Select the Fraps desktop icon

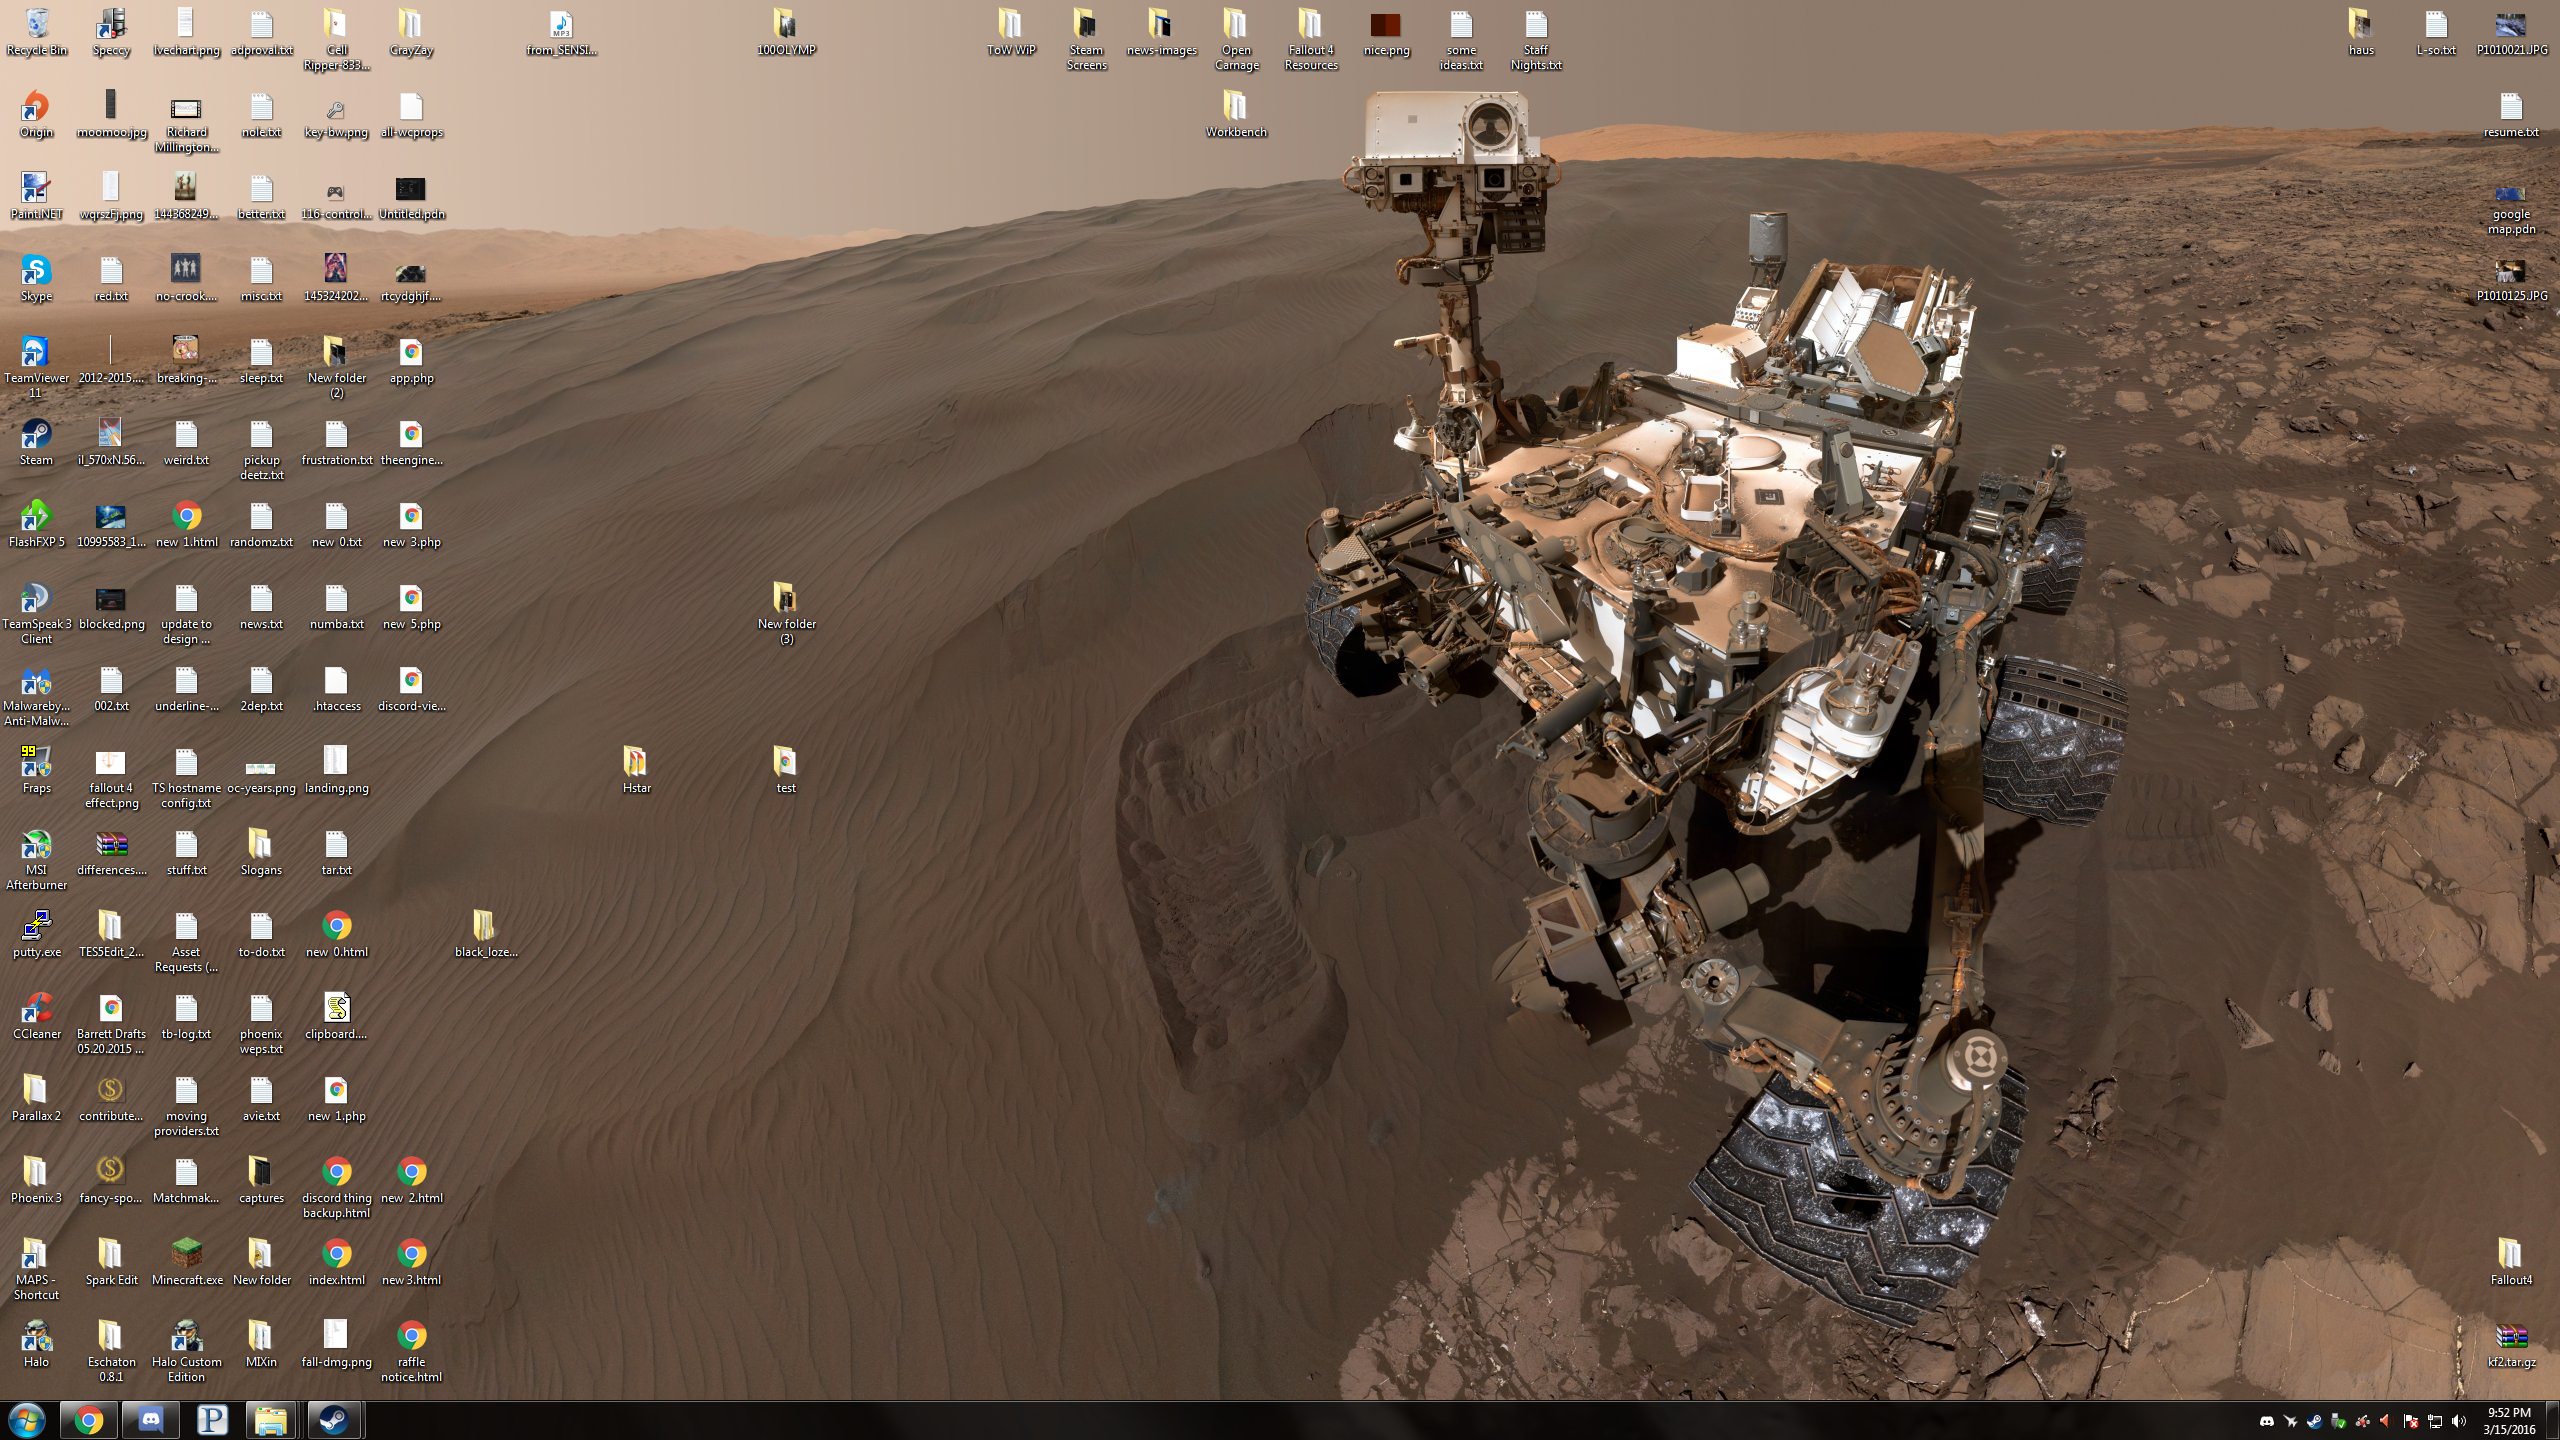(37, 770)
